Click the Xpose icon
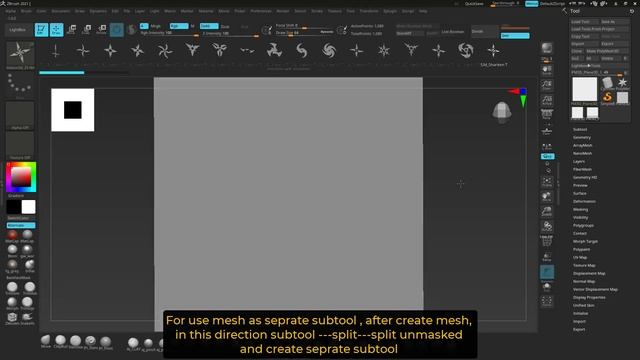640x360 pixels. (547, 302)
